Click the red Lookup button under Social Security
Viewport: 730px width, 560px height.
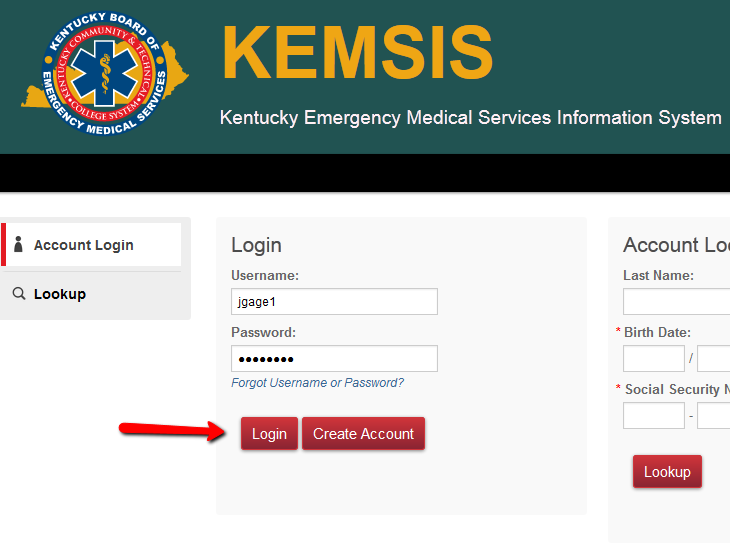(667, 472)
